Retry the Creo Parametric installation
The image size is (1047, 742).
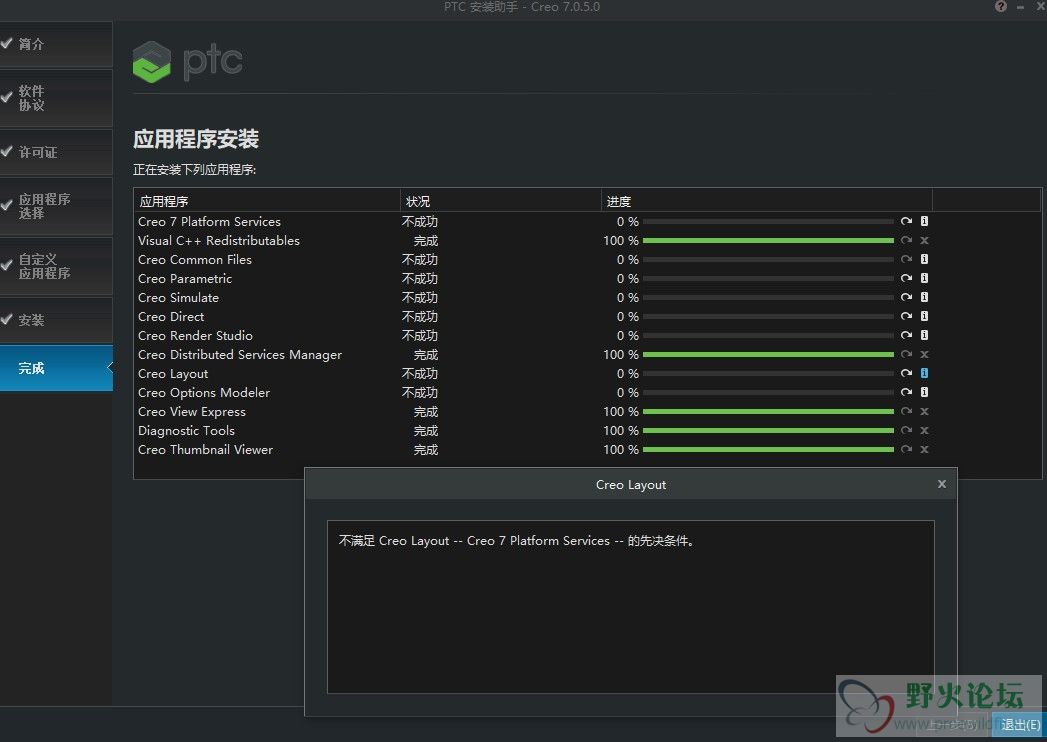point(906,279)
